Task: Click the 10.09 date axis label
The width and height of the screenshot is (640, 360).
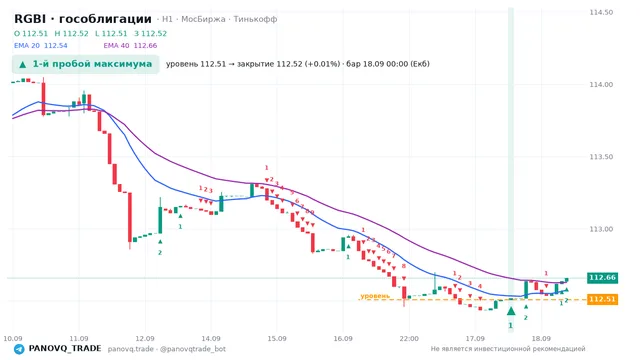Action: click(13, 338)
